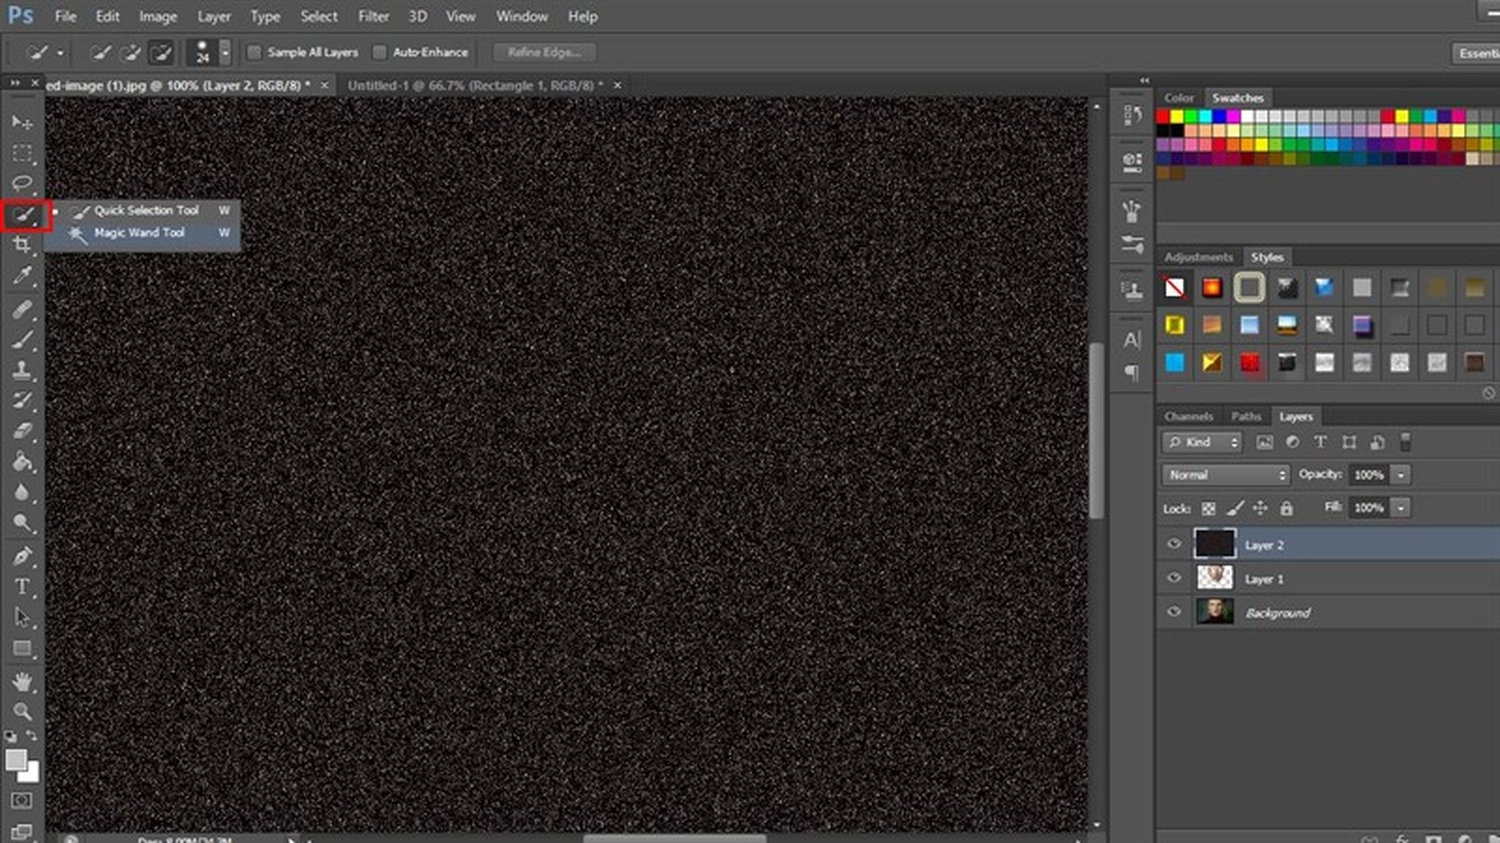Select Layer 2 thumbnail
Screen dimensions: 1500x843
(x=1215, y=544)
